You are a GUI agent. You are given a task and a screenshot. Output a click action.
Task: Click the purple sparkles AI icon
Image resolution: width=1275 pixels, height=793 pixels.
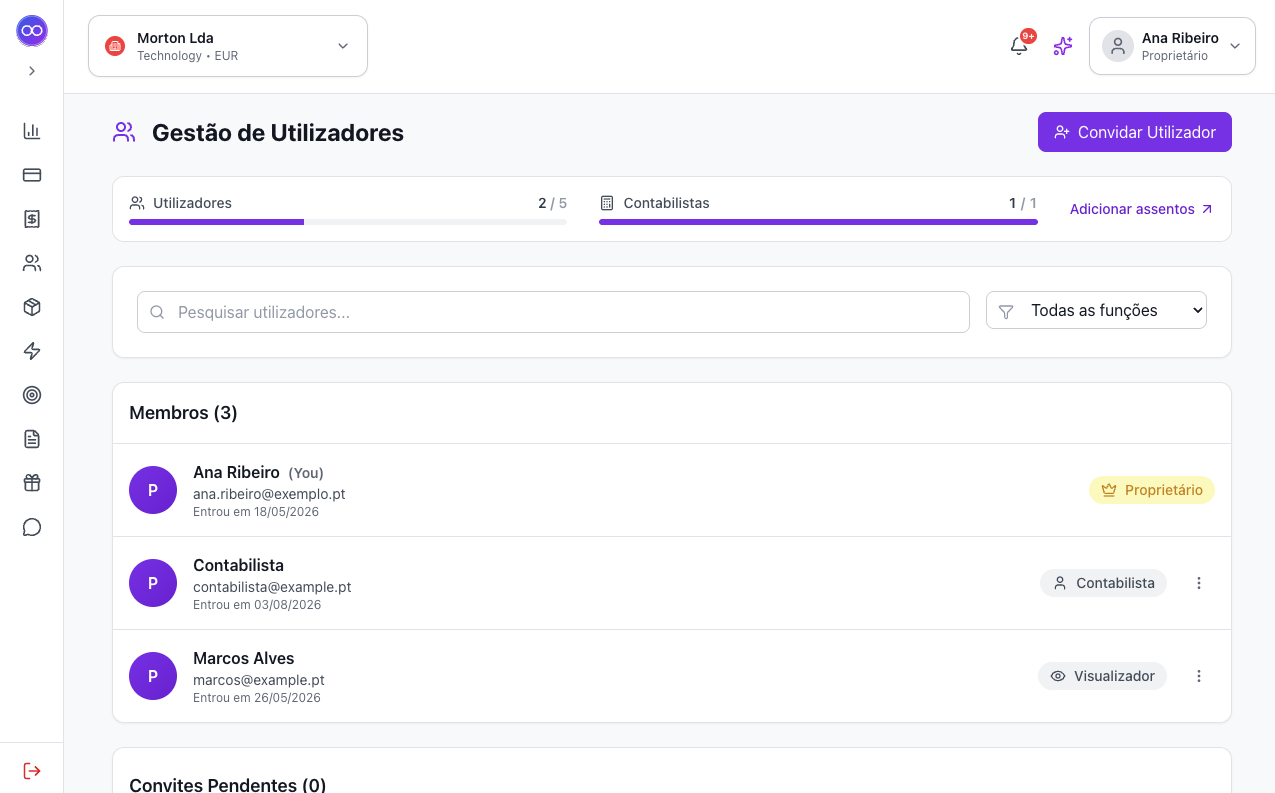(1063, 46)
